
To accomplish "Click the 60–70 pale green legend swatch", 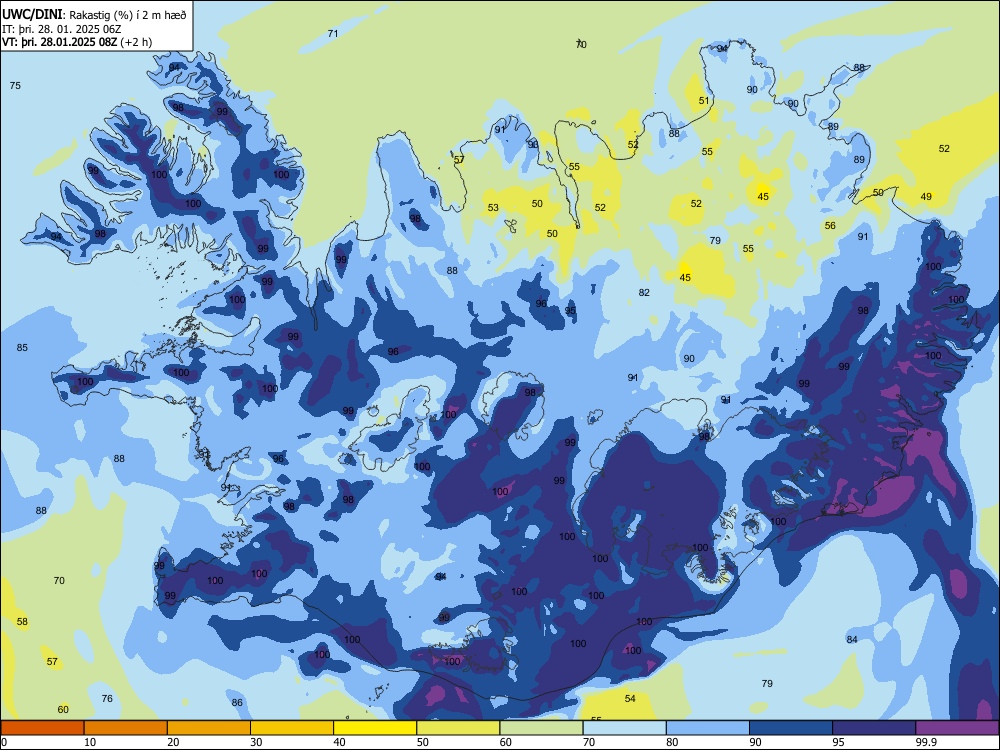I will tap(541, 728).
